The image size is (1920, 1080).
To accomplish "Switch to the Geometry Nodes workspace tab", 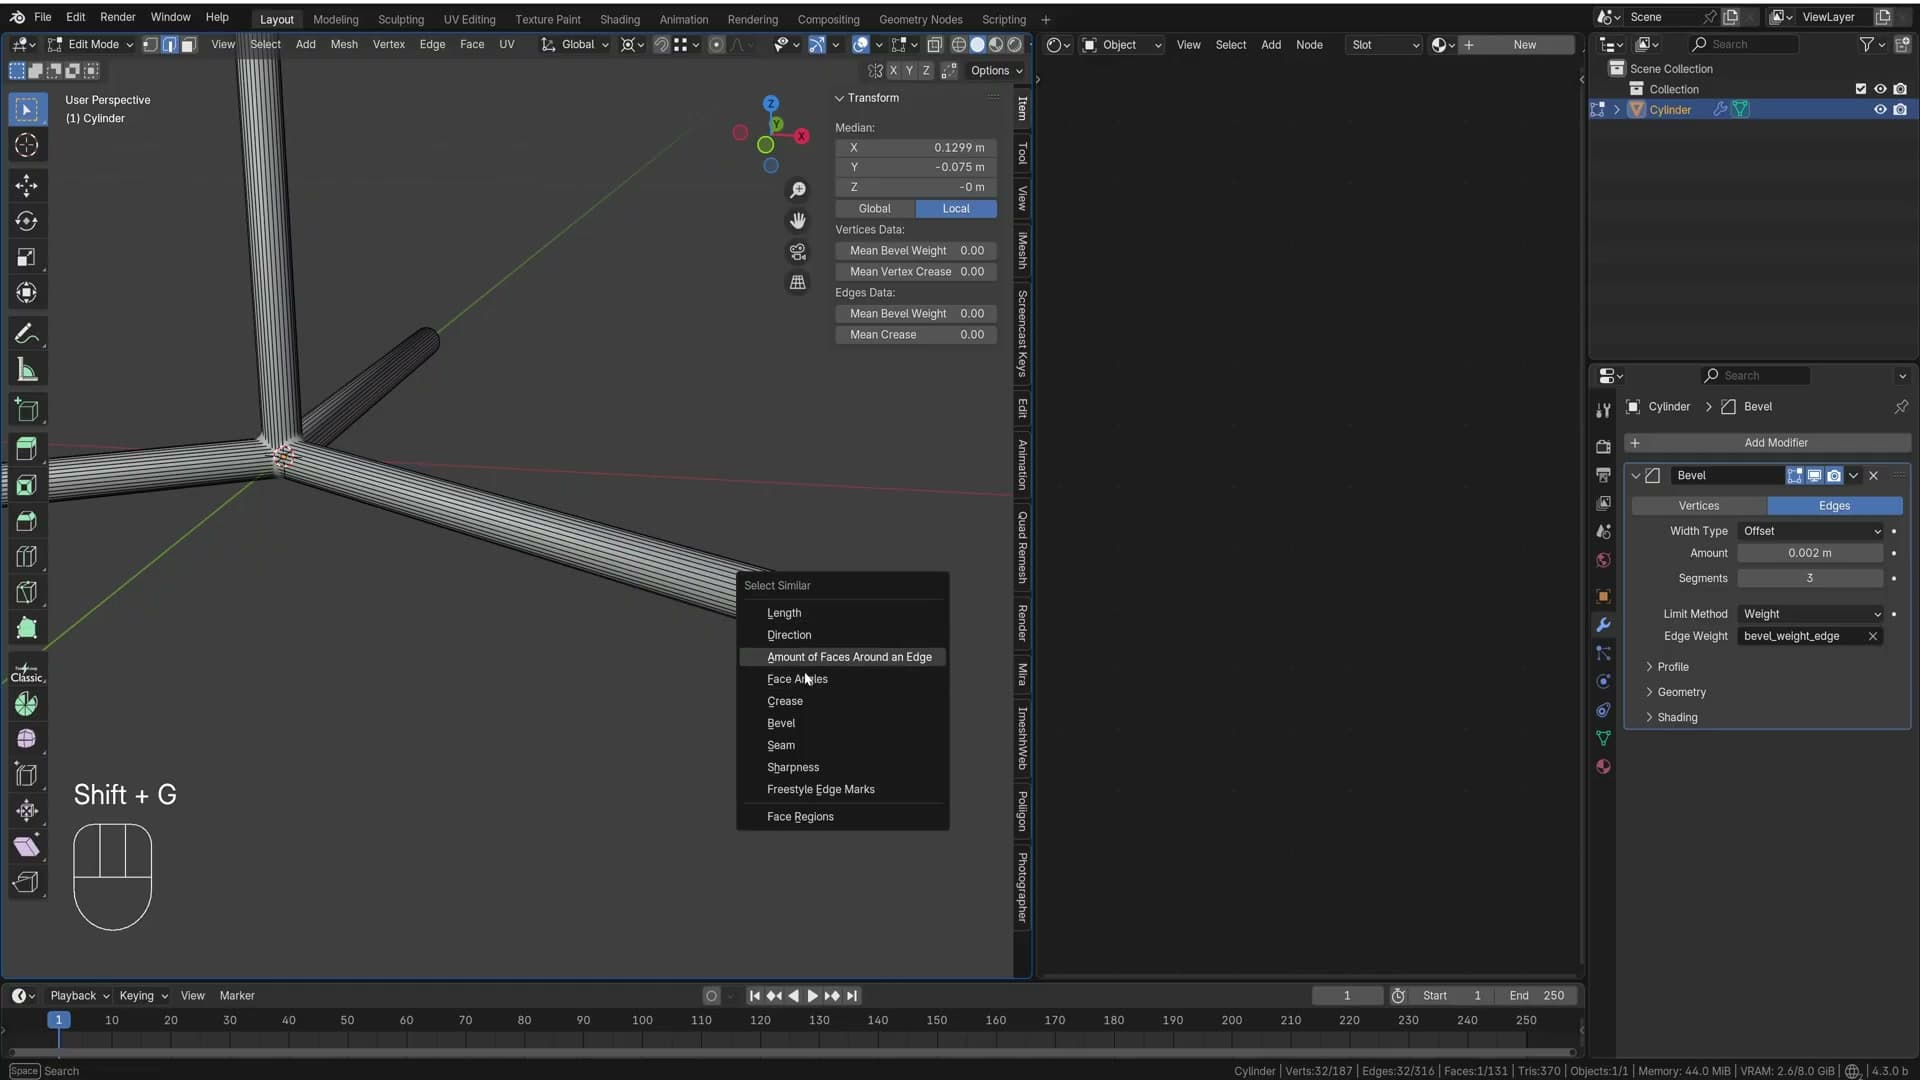I will click(x=920, y=19).
